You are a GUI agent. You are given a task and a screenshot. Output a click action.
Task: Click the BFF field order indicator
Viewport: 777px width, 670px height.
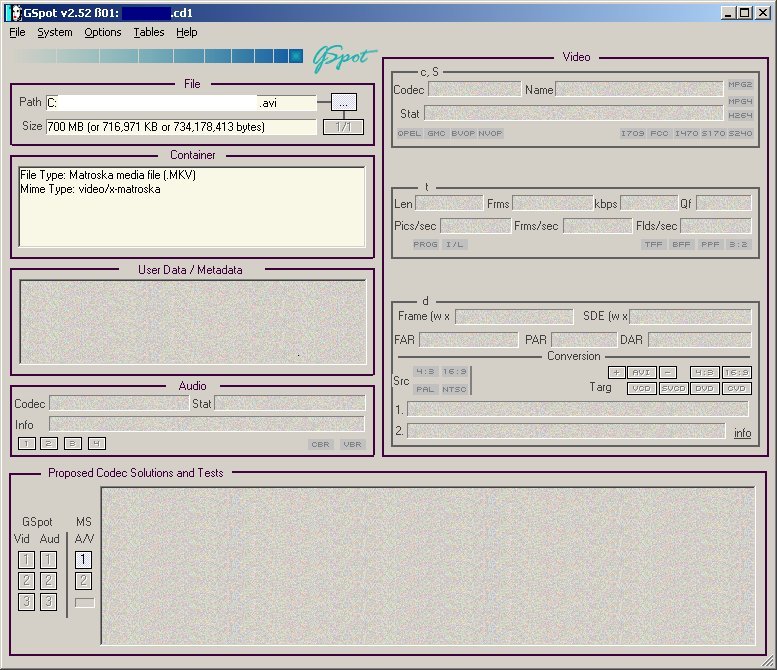pyautogui.click(x=681, y=244)
